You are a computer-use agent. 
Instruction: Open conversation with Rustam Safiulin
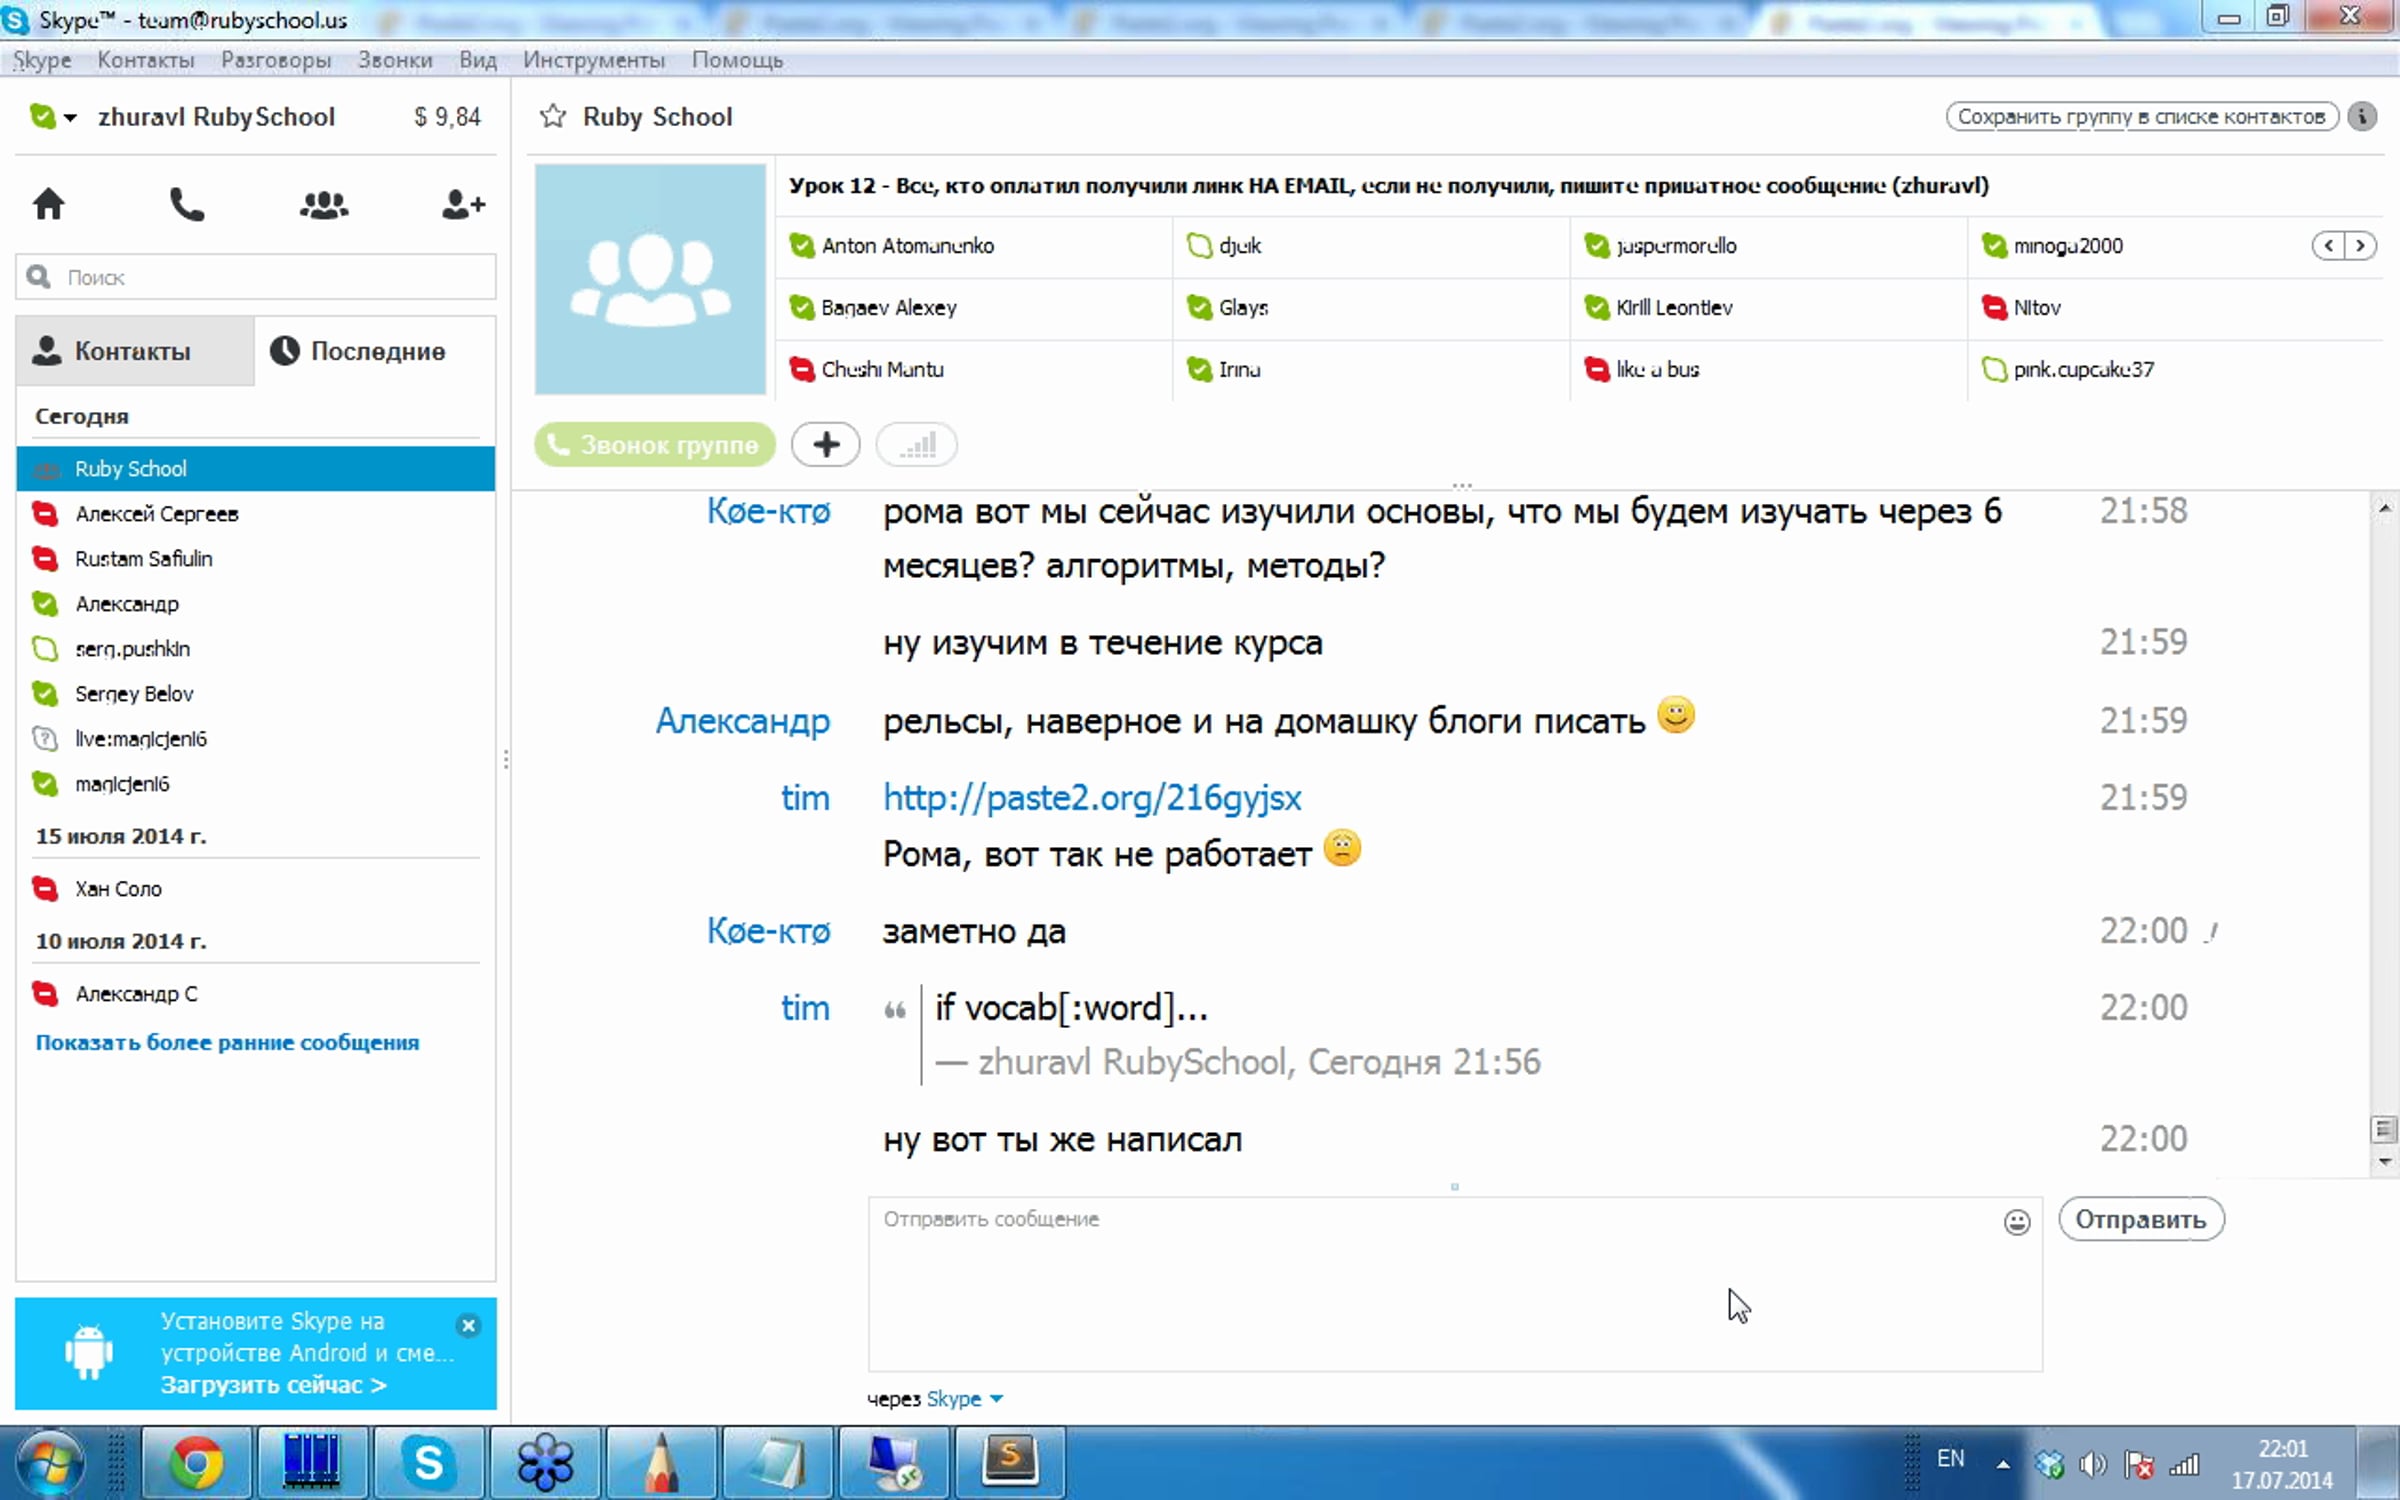[x=256, y=559]
